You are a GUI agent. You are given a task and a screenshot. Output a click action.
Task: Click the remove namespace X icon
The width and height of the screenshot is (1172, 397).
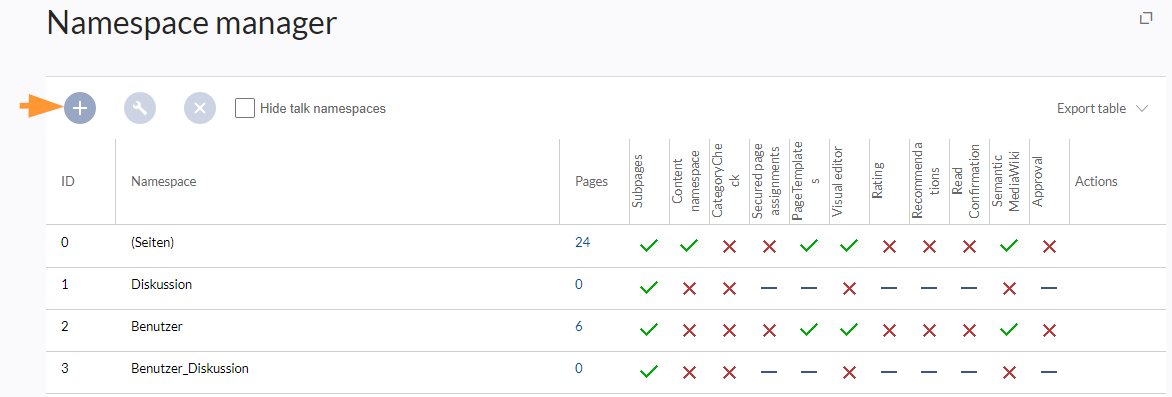point(200,108)
